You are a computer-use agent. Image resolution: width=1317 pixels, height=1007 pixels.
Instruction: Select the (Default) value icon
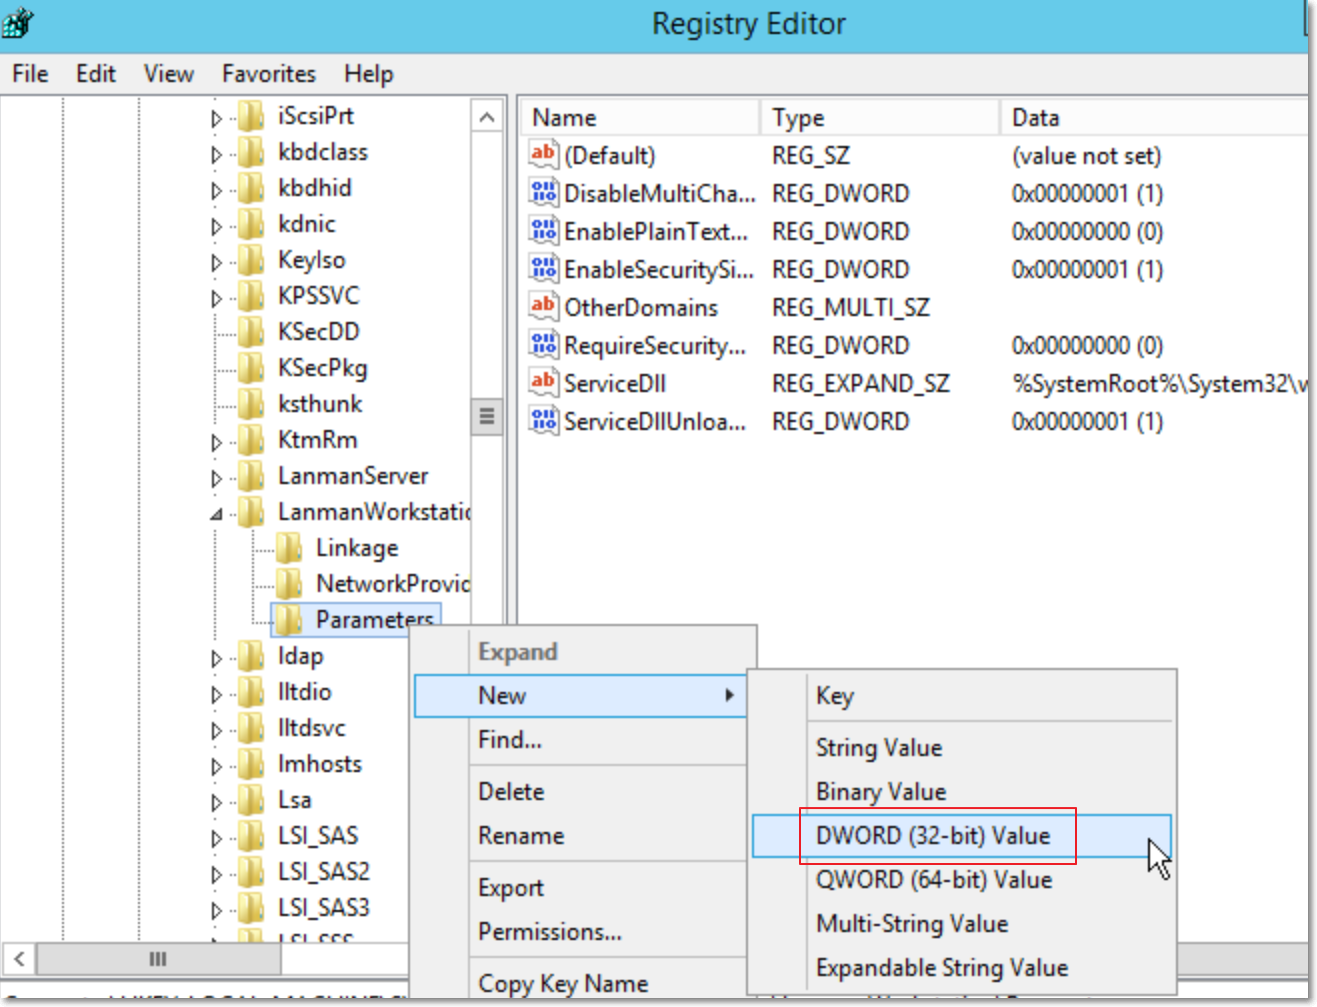click(x=543, y=155)
